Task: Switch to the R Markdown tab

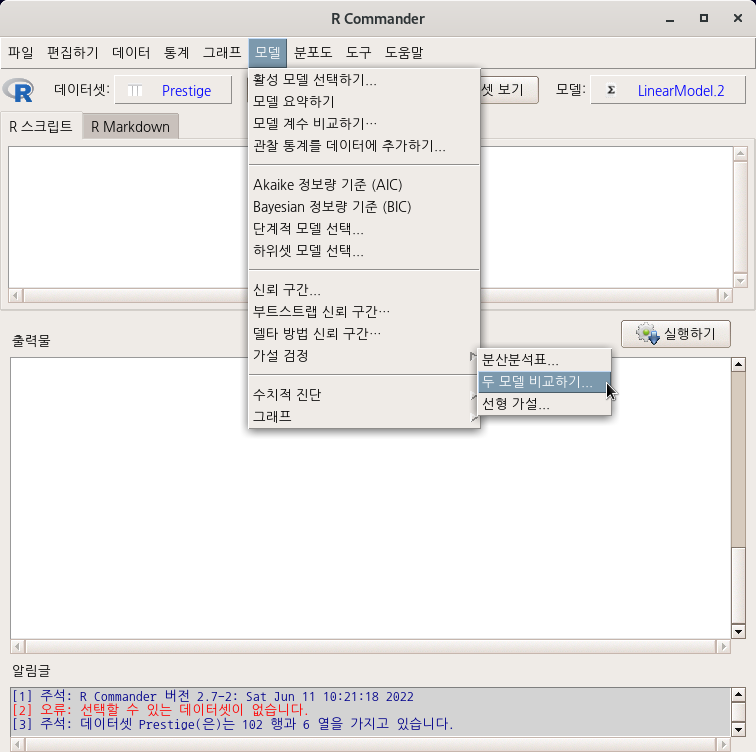Action: click(130, 127)
